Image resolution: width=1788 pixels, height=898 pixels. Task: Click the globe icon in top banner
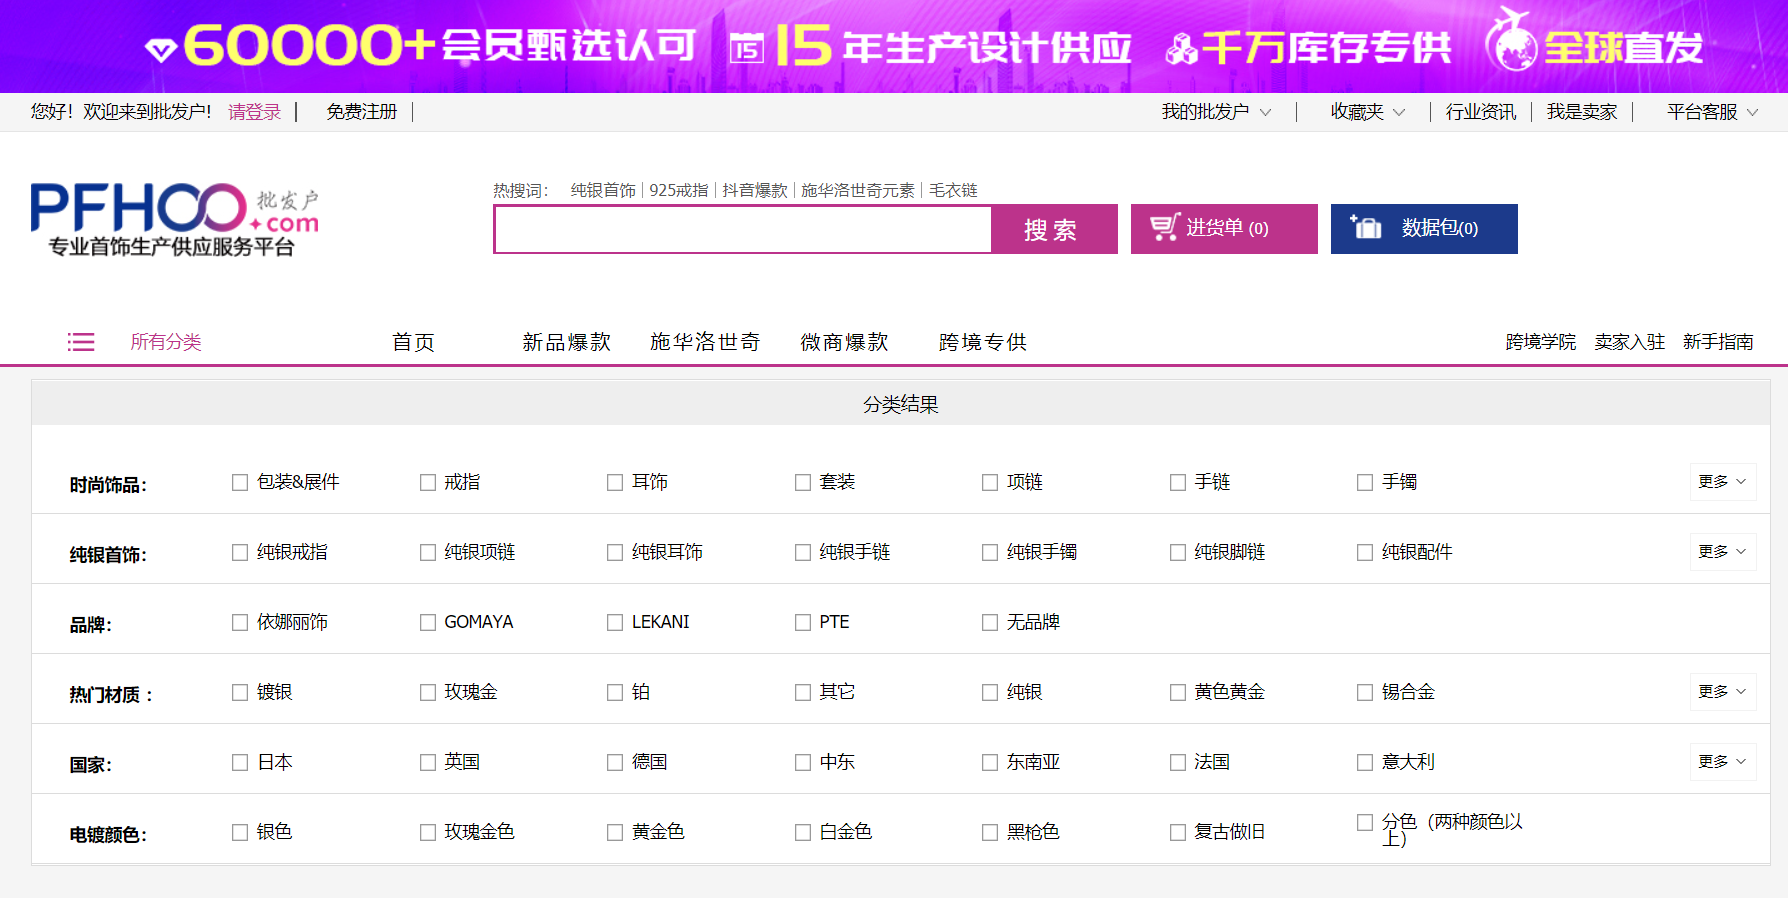[1510, 44]
